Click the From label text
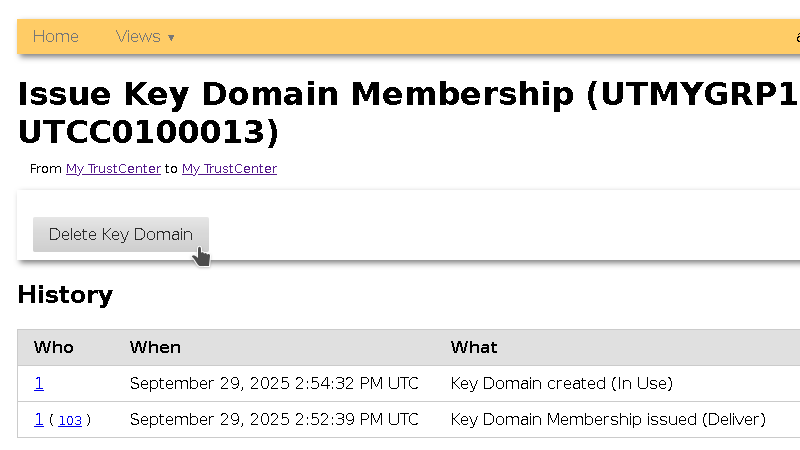 tap(46, 169)
